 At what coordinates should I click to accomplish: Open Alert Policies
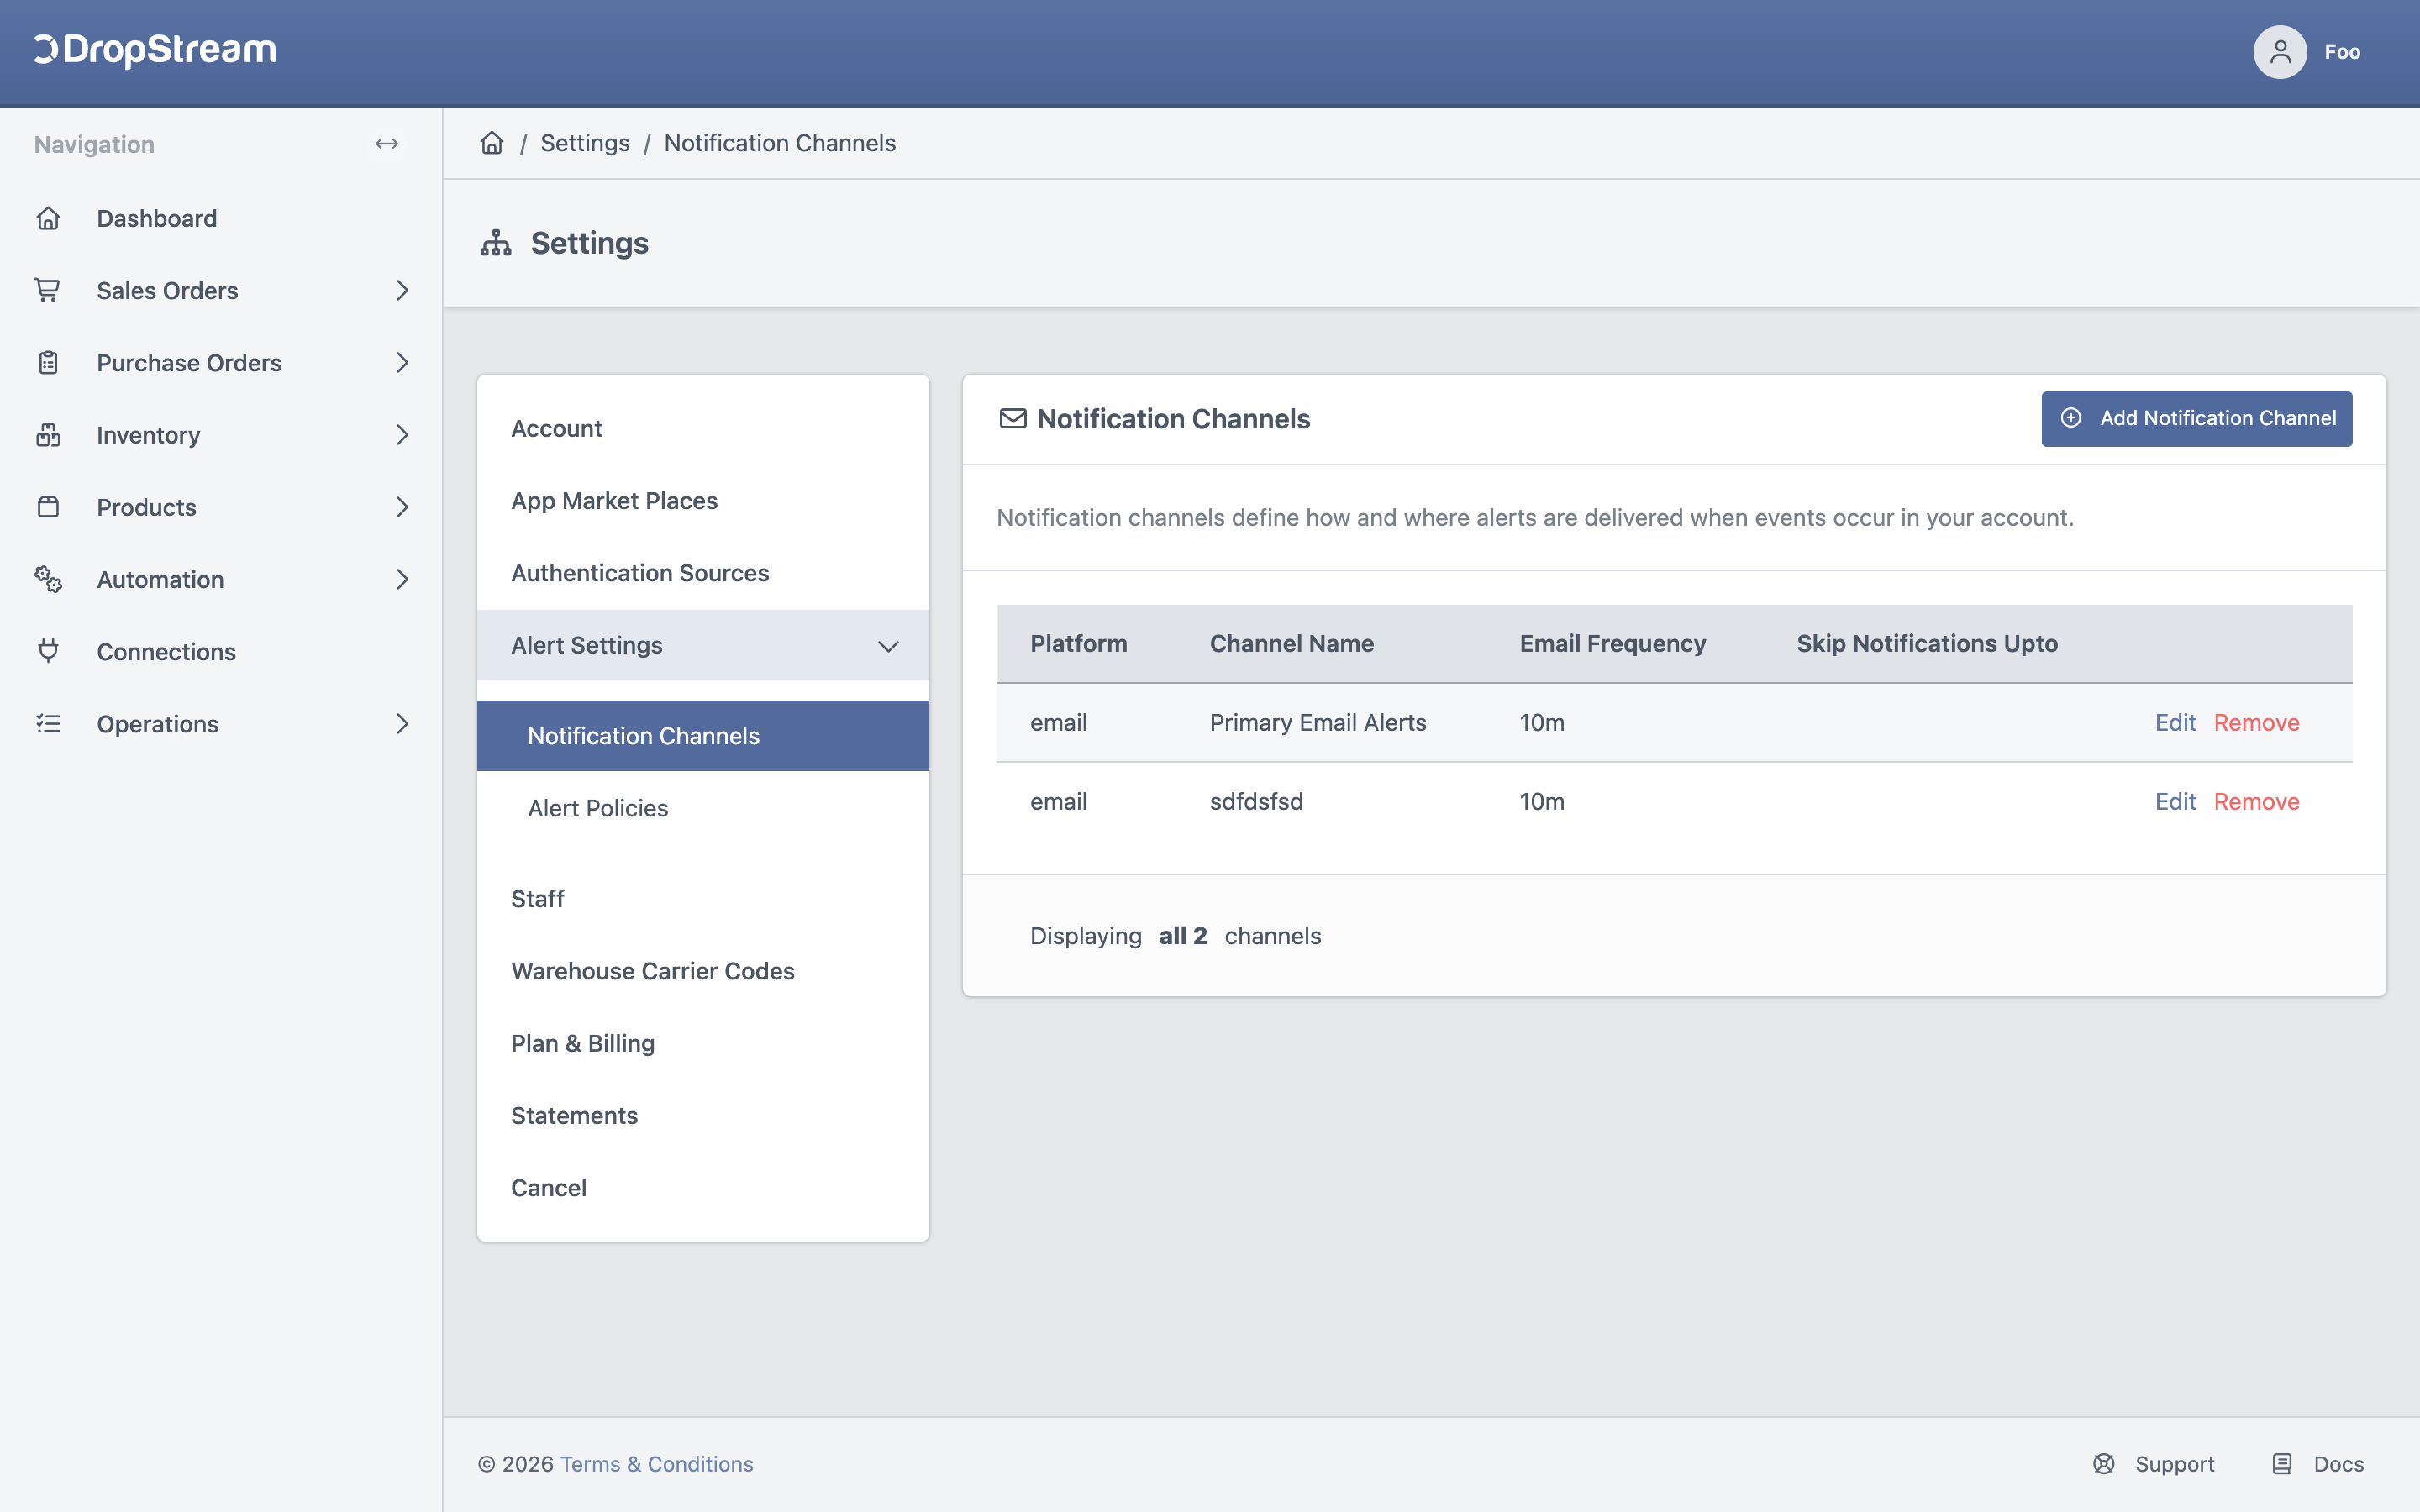(x=598, y=808)
